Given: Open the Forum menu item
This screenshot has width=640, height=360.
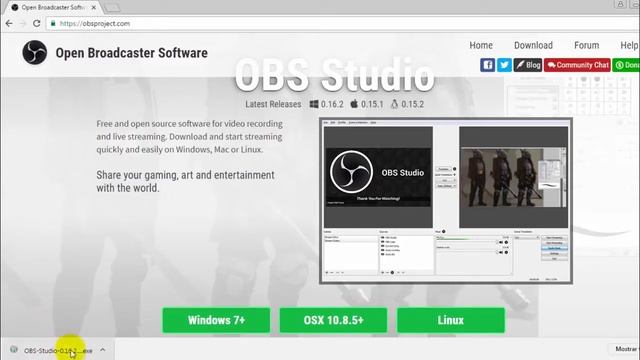Looking at the screenshot, I should click(587, 45).
